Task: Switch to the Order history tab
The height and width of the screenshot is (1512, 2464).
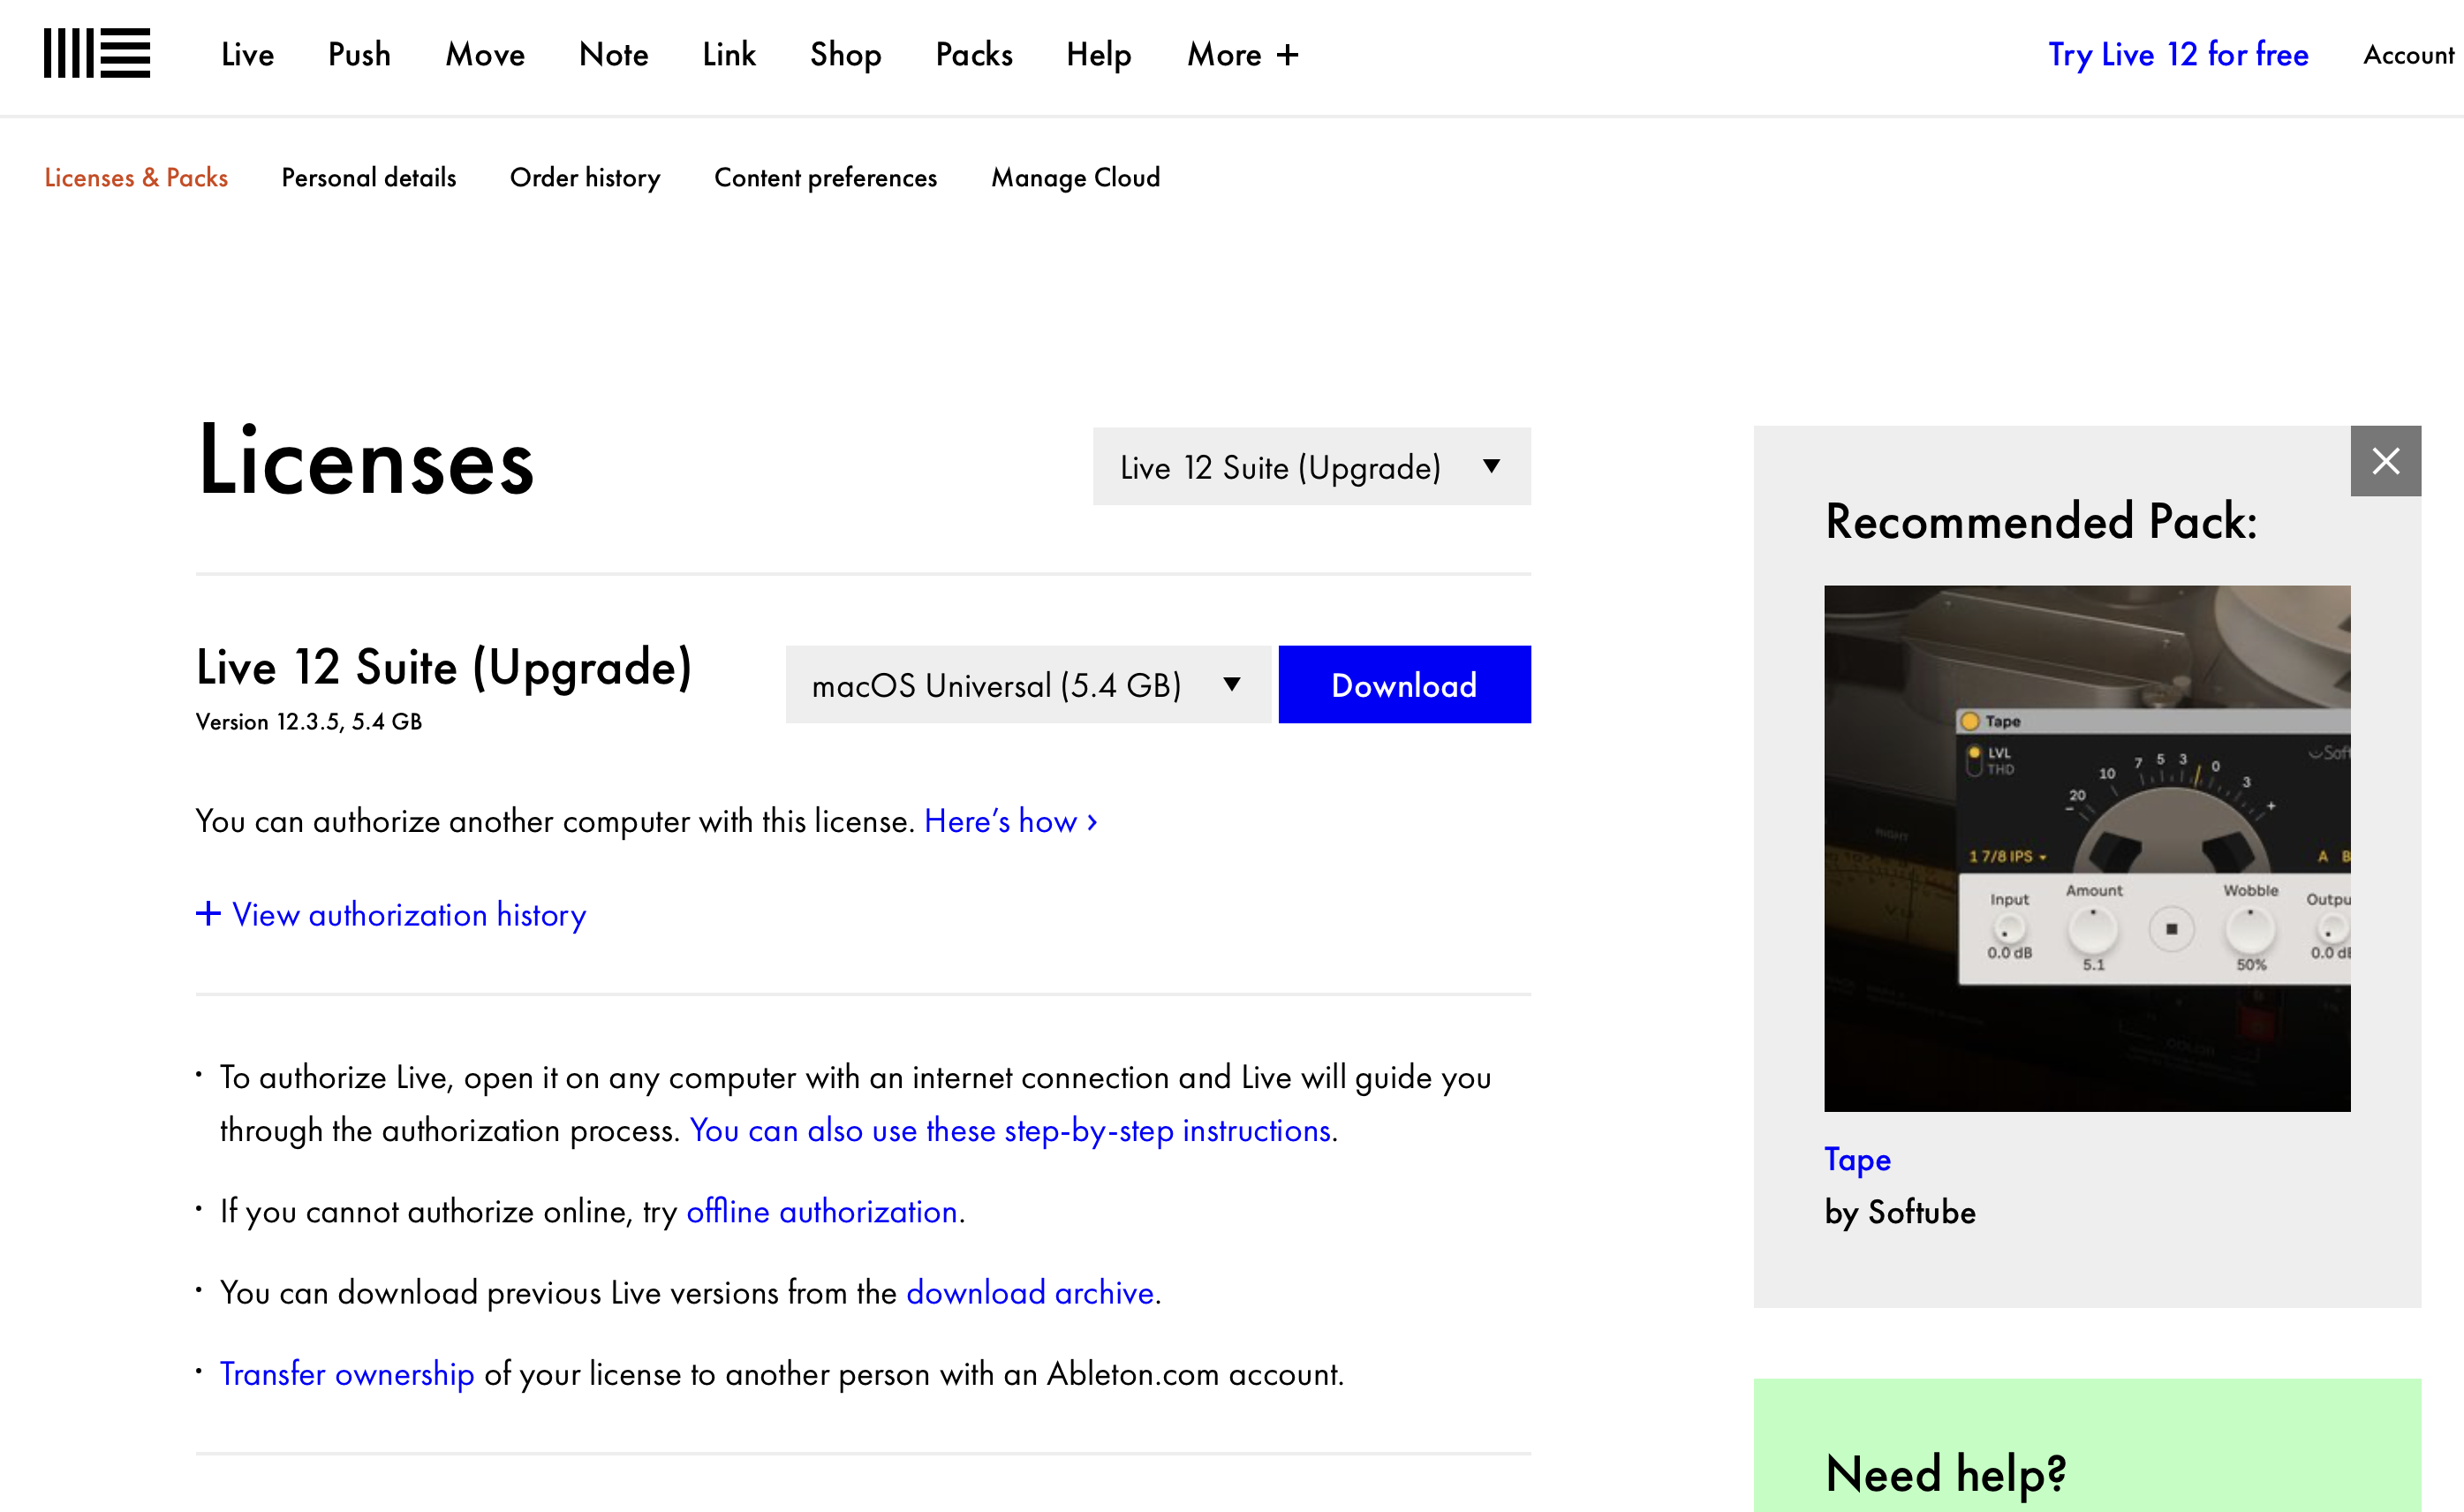Action: point(585,177)
